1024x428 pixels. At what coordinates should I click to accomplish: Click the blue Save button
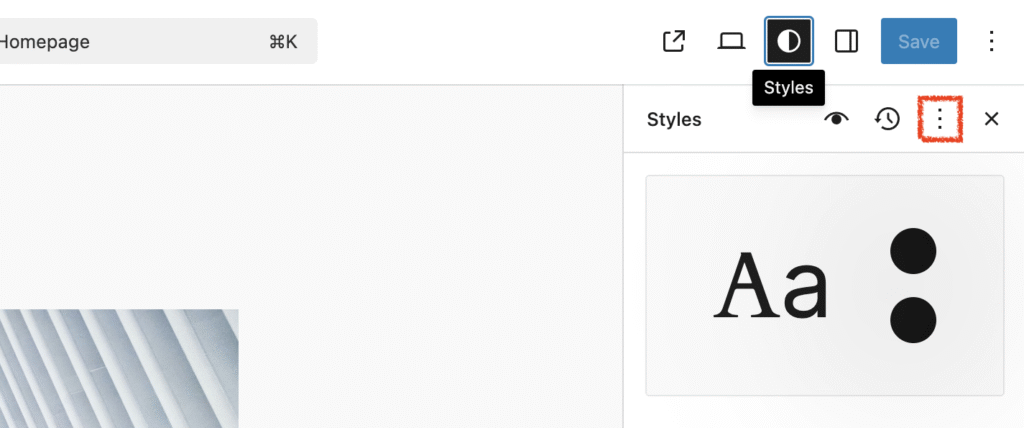click(918, 41)
